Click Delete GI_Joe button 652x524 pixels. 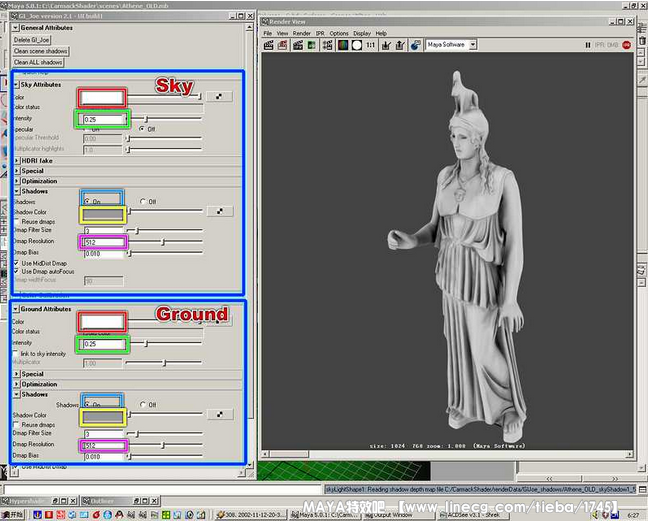pyautogui.click(x=32, y=40)
